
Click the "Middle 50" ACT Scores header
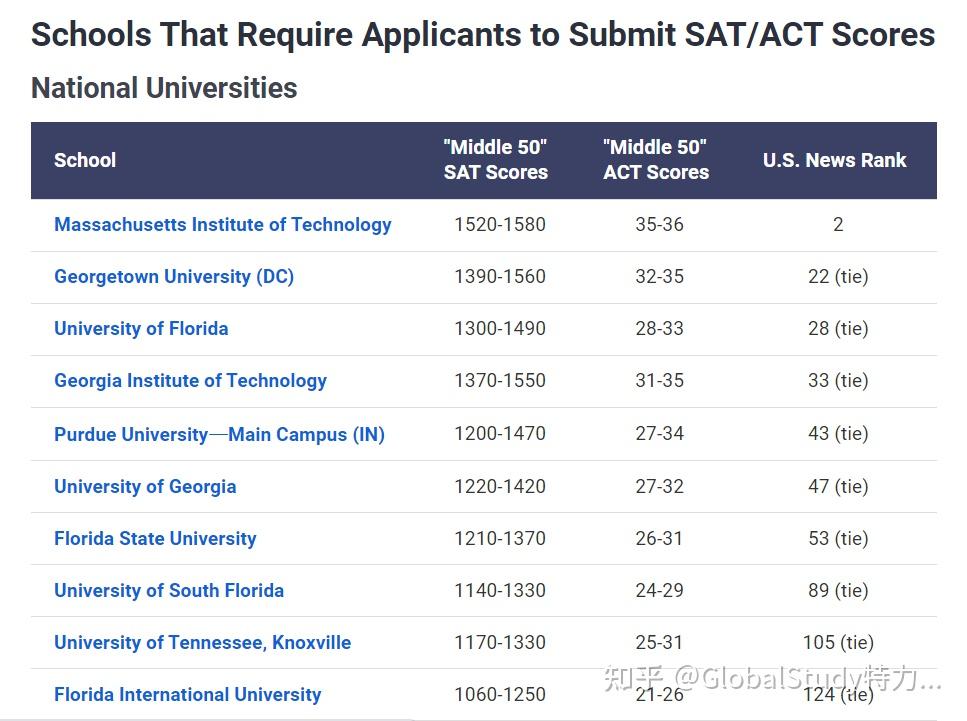[656, 160]
